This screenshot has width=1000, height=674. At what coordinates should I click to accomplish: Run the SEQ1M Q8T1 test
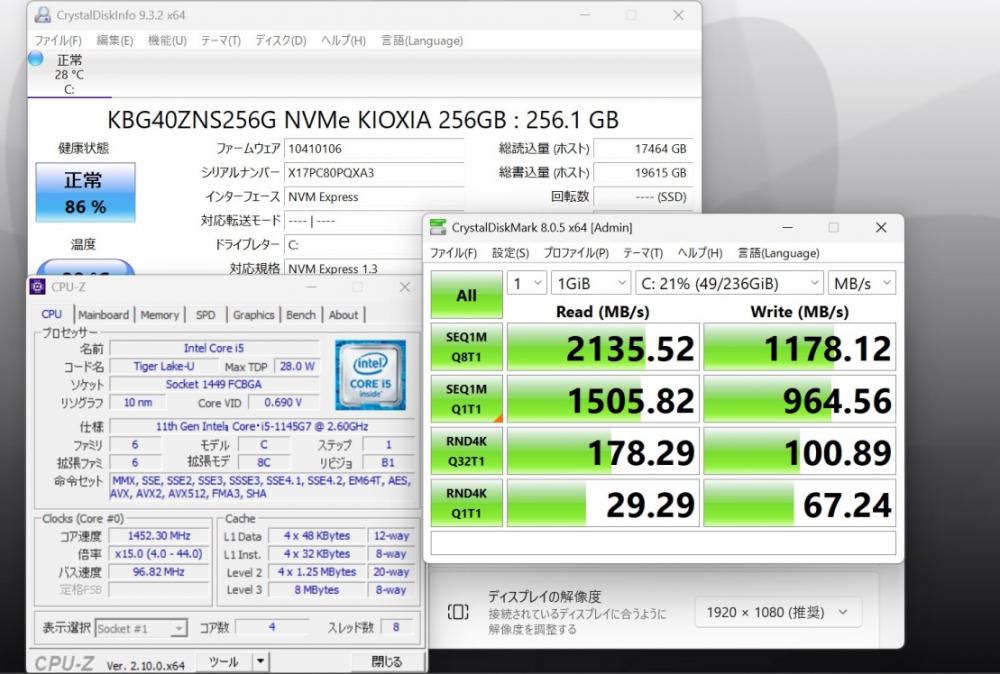[x=466, y=347]
